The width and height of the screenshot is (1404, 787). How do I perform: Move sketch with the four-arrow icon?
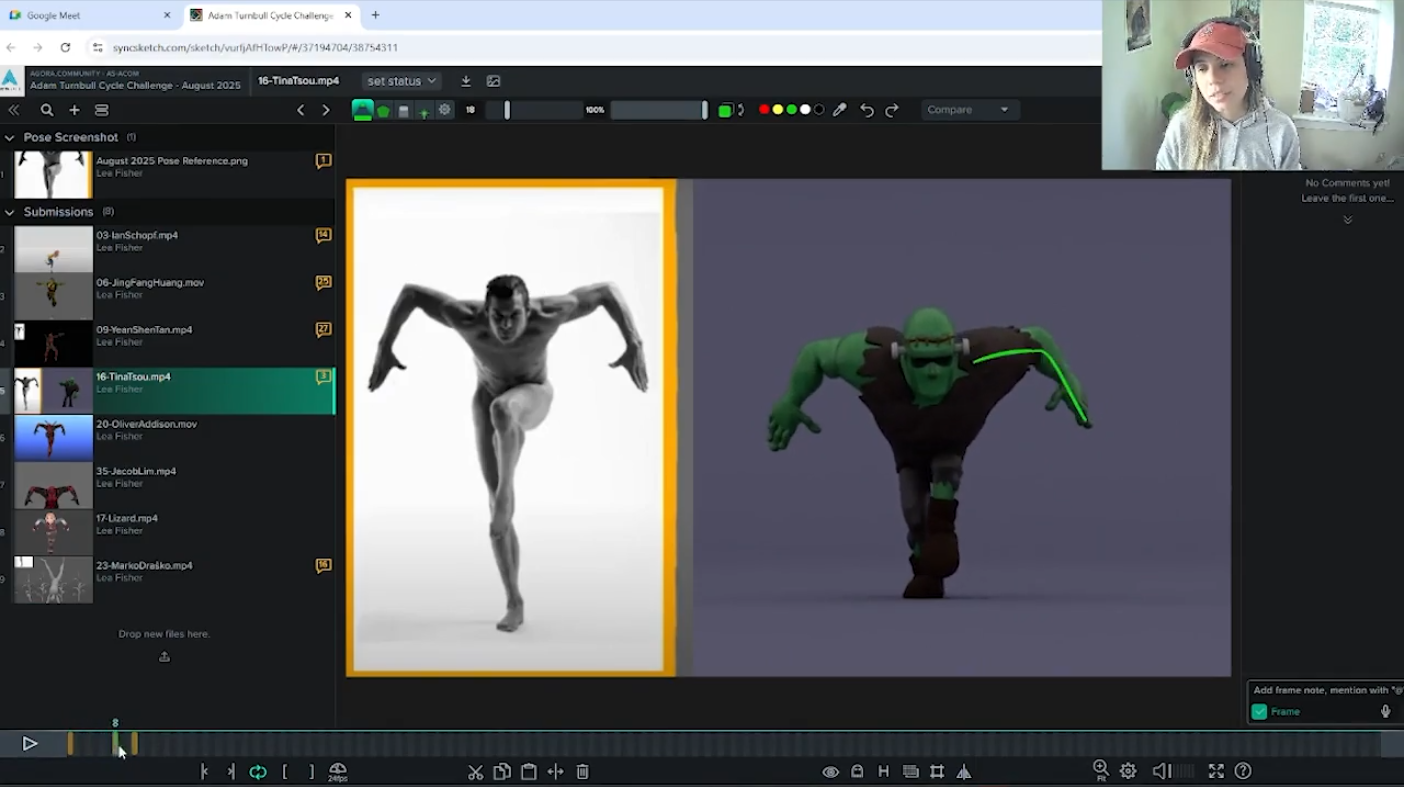coord(555,771)
